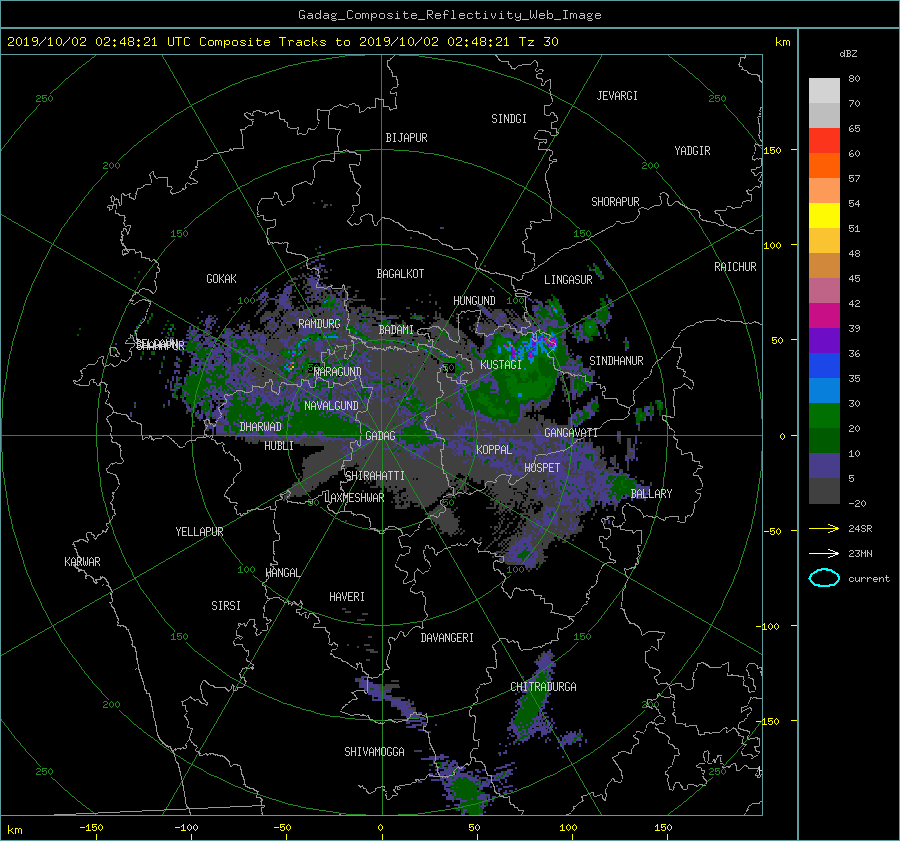
Task: Click the GOKAK city label
Action: click(221, 278)
